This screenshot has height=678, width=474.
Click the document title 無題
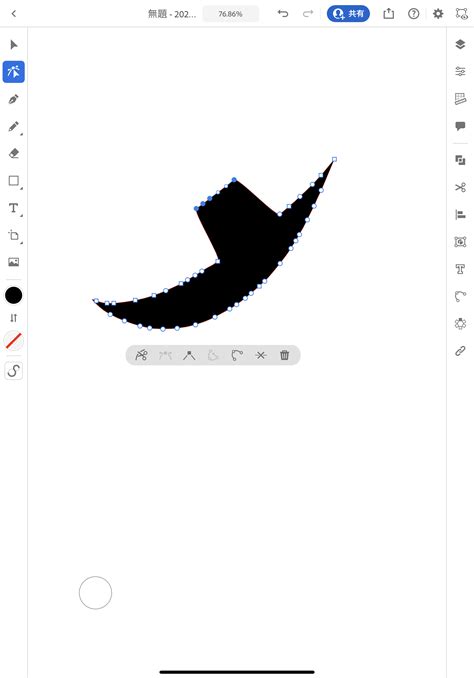click(172, 14)
